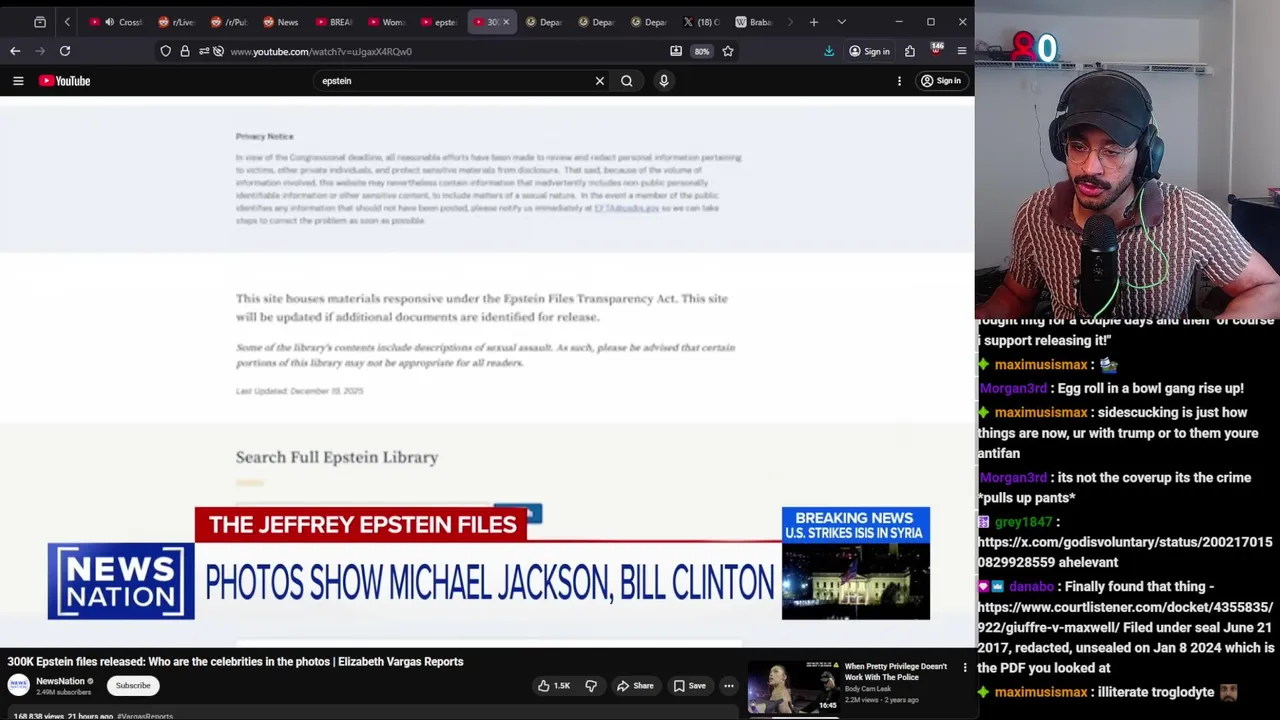This screenshot has height=720, width=1280.
Task: Reload the page with refresh icon
Action: (x=65, y=51)
